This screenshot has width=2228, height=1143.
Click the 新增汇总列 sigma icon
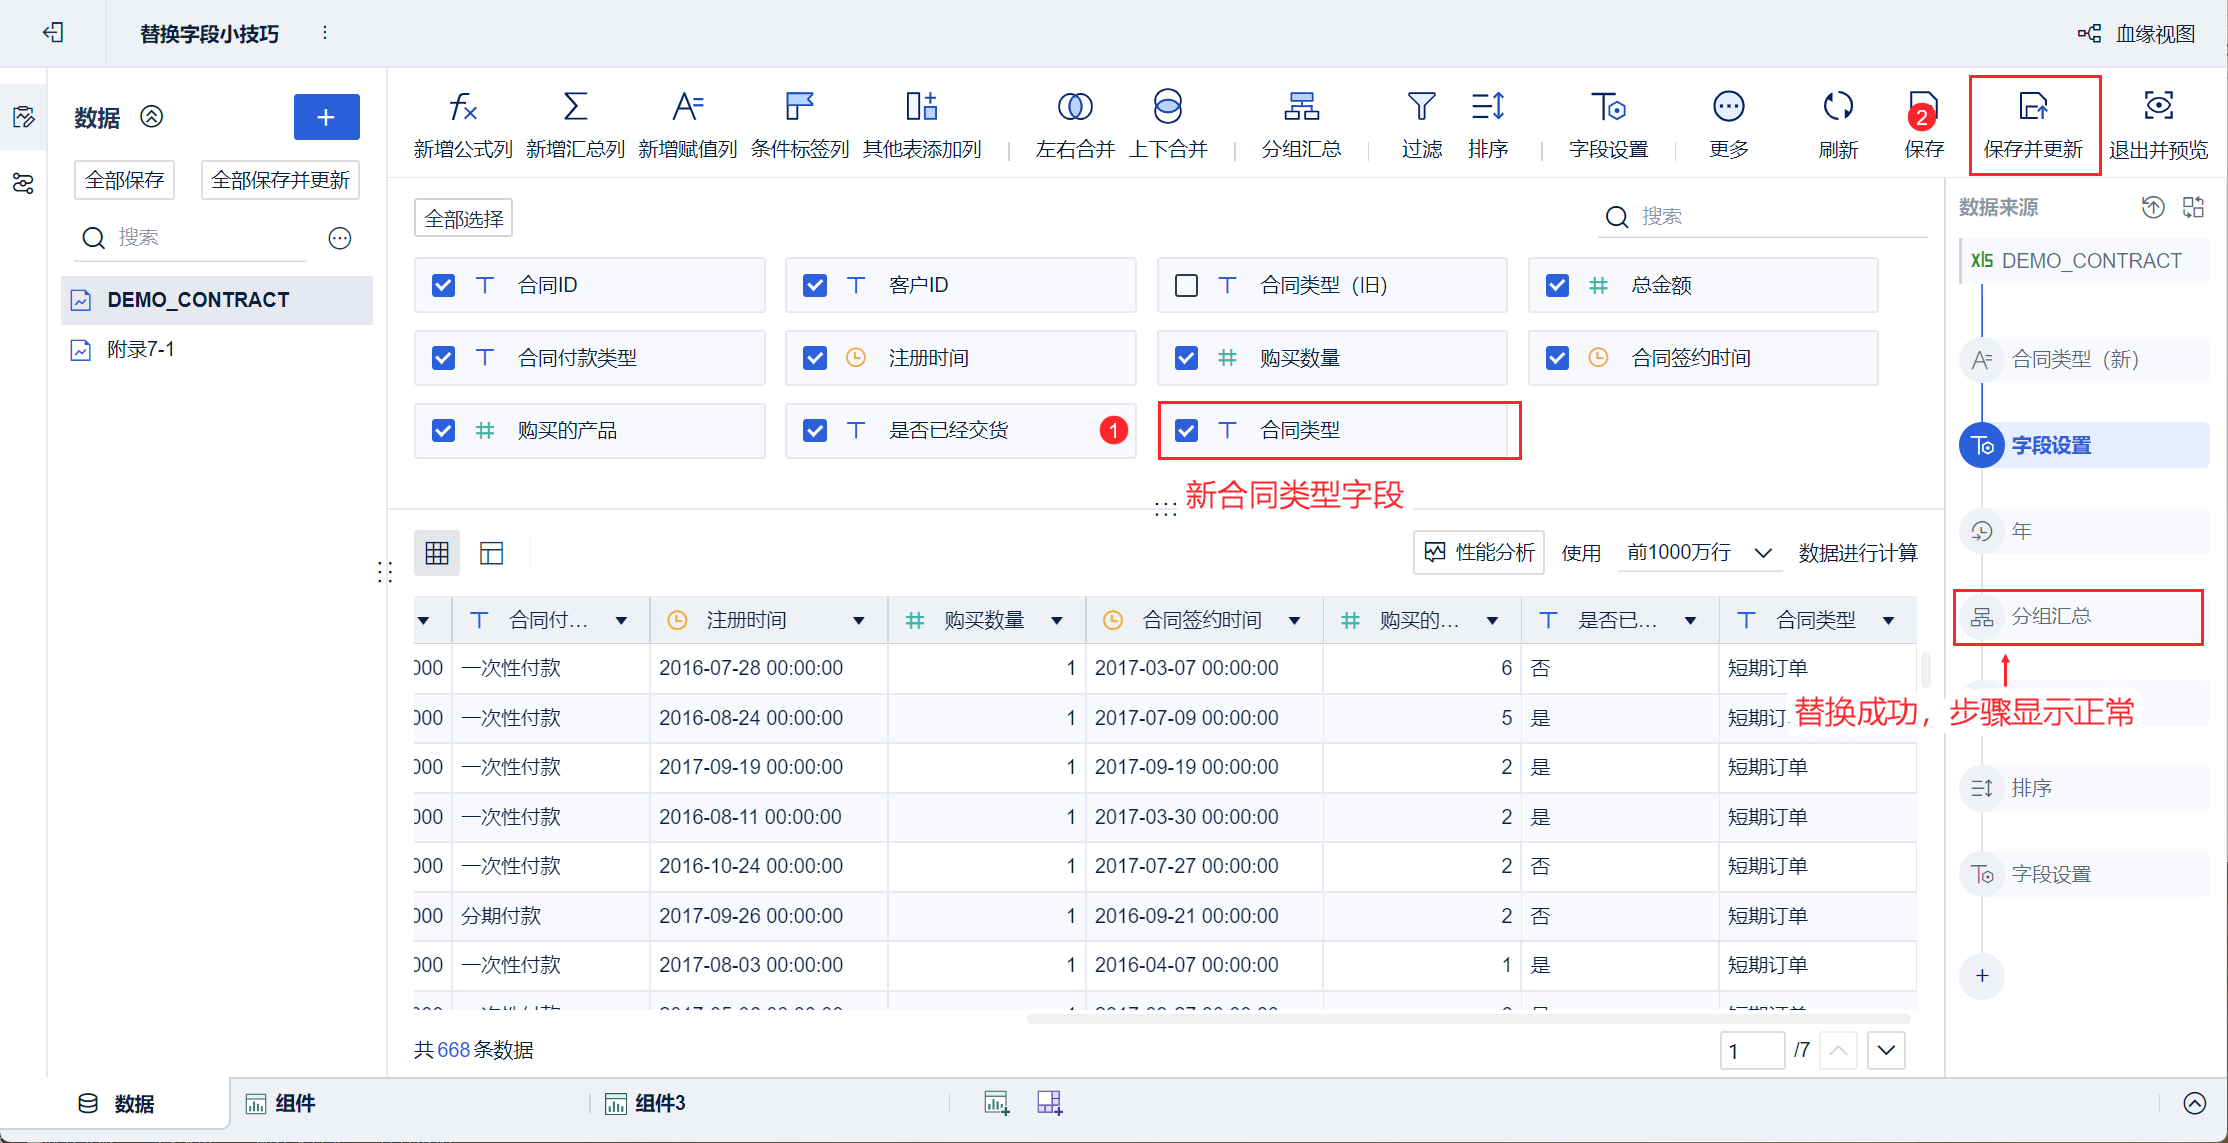pyautogui.click(x=575, y=107)
